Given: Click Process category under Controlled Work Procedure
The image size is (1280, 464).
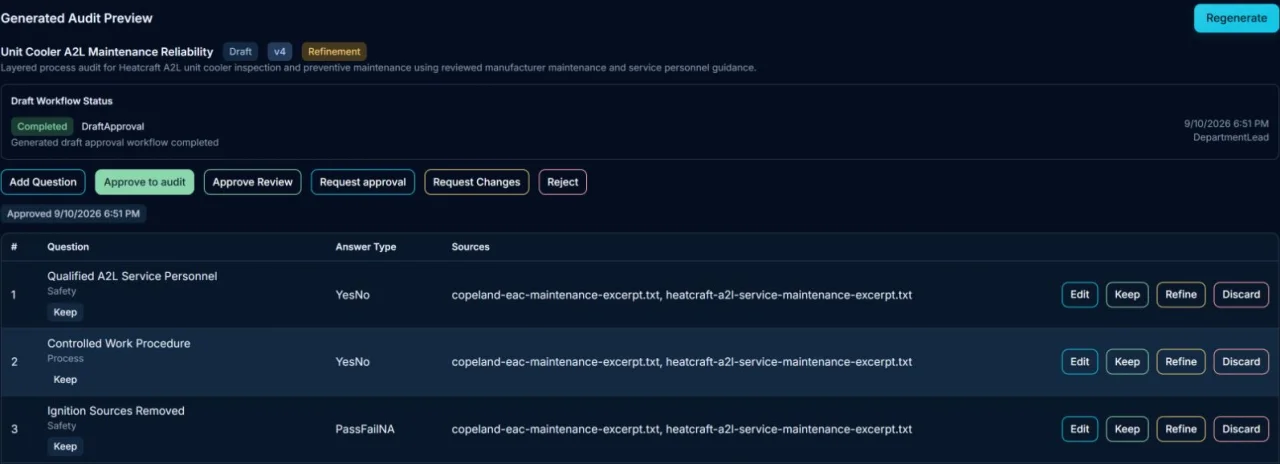Looking at the screenshot, I should pos(65,358).
